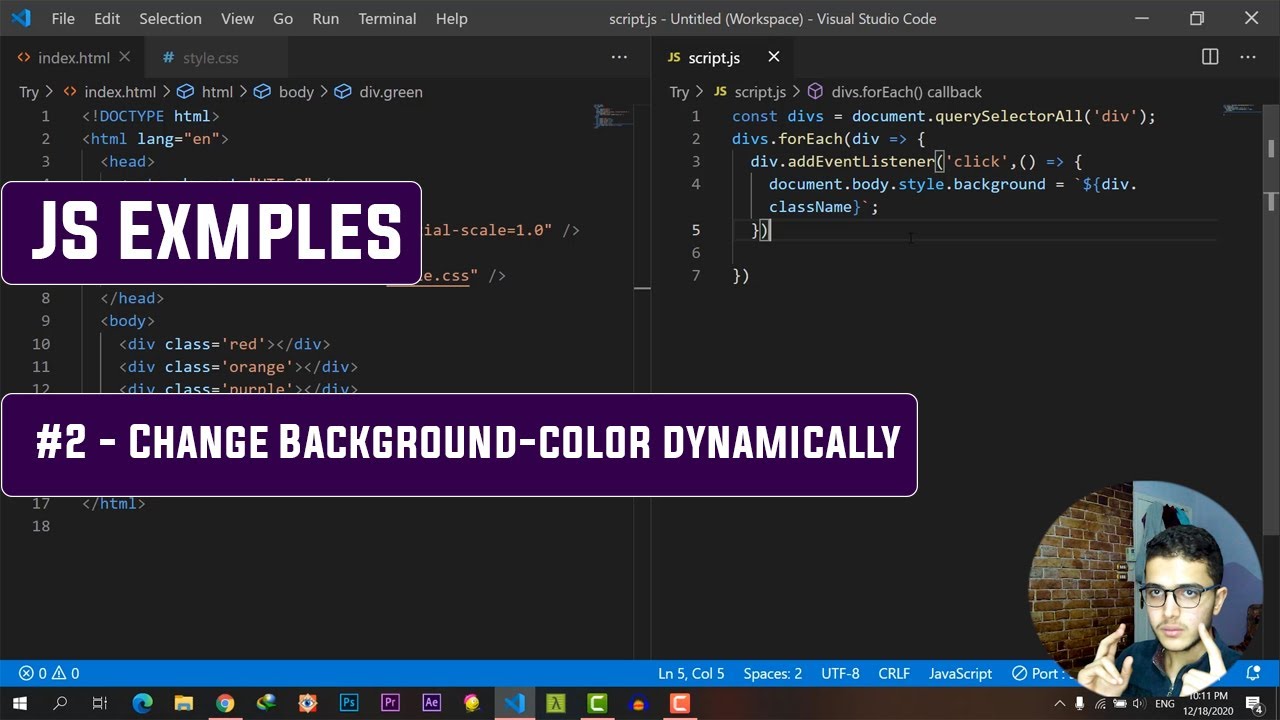Click class='orange' div line in index.html
The height and width of the screenshot is (720, 1280).
click(x=238, y=367)
